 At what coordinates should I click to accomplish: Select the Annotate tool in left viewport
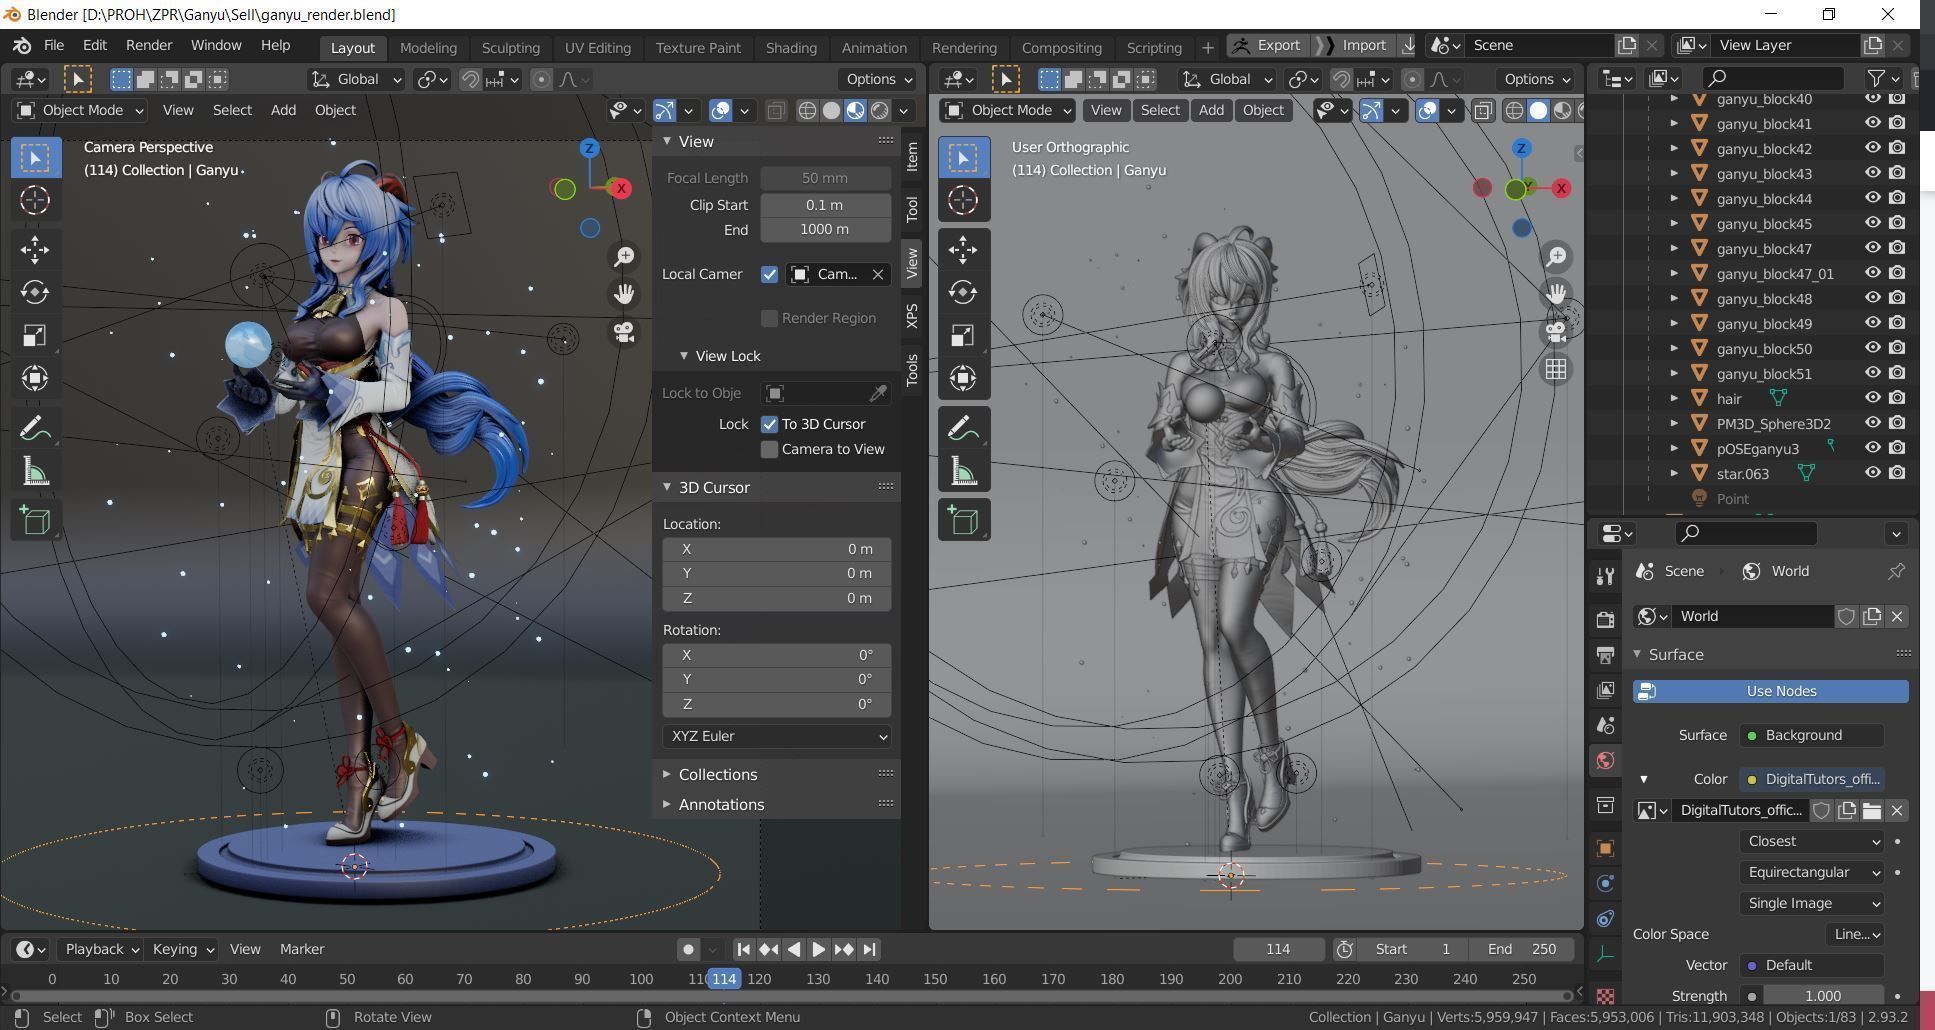35,428
